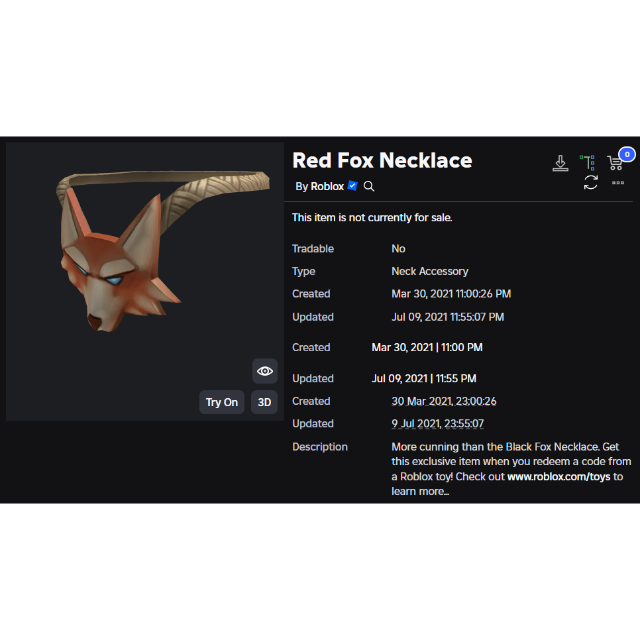Toggle the eye visibility button
The height and width of the screenshot is (640, 640).
coord(264,371)
